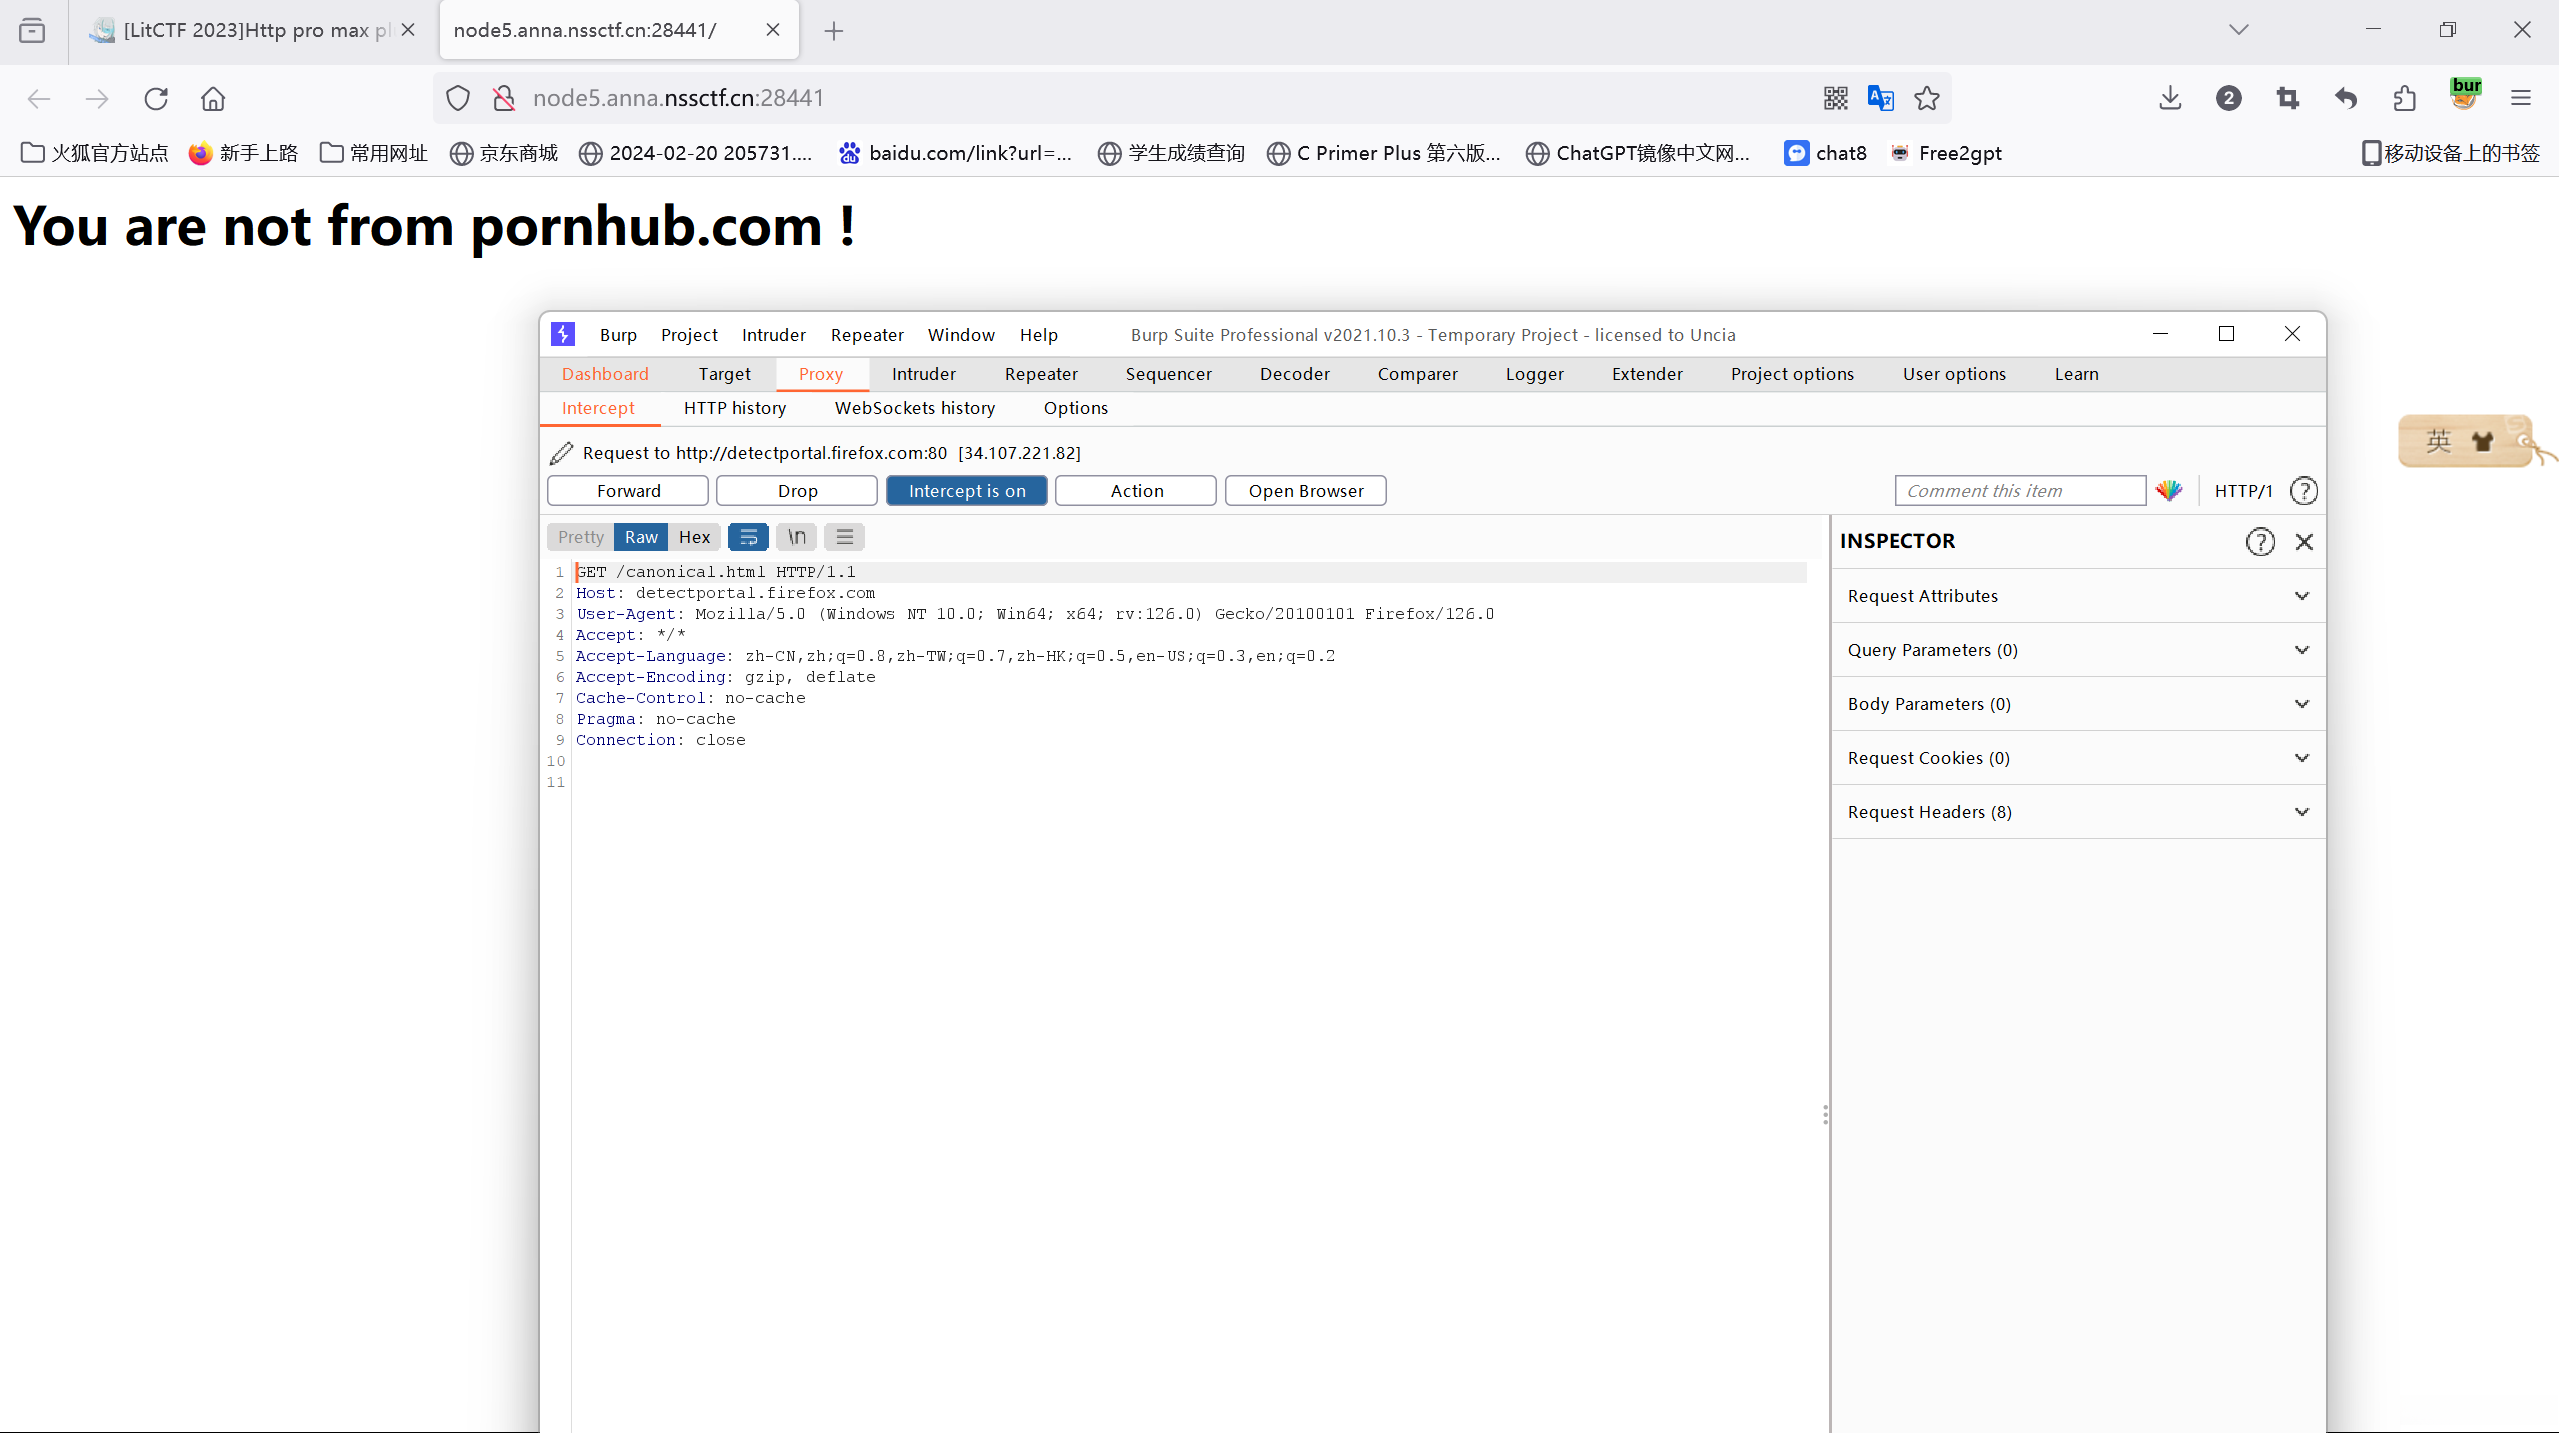
Task: Click the Comment this item field
Action: pyautogui.click(x=2019, y=490)
